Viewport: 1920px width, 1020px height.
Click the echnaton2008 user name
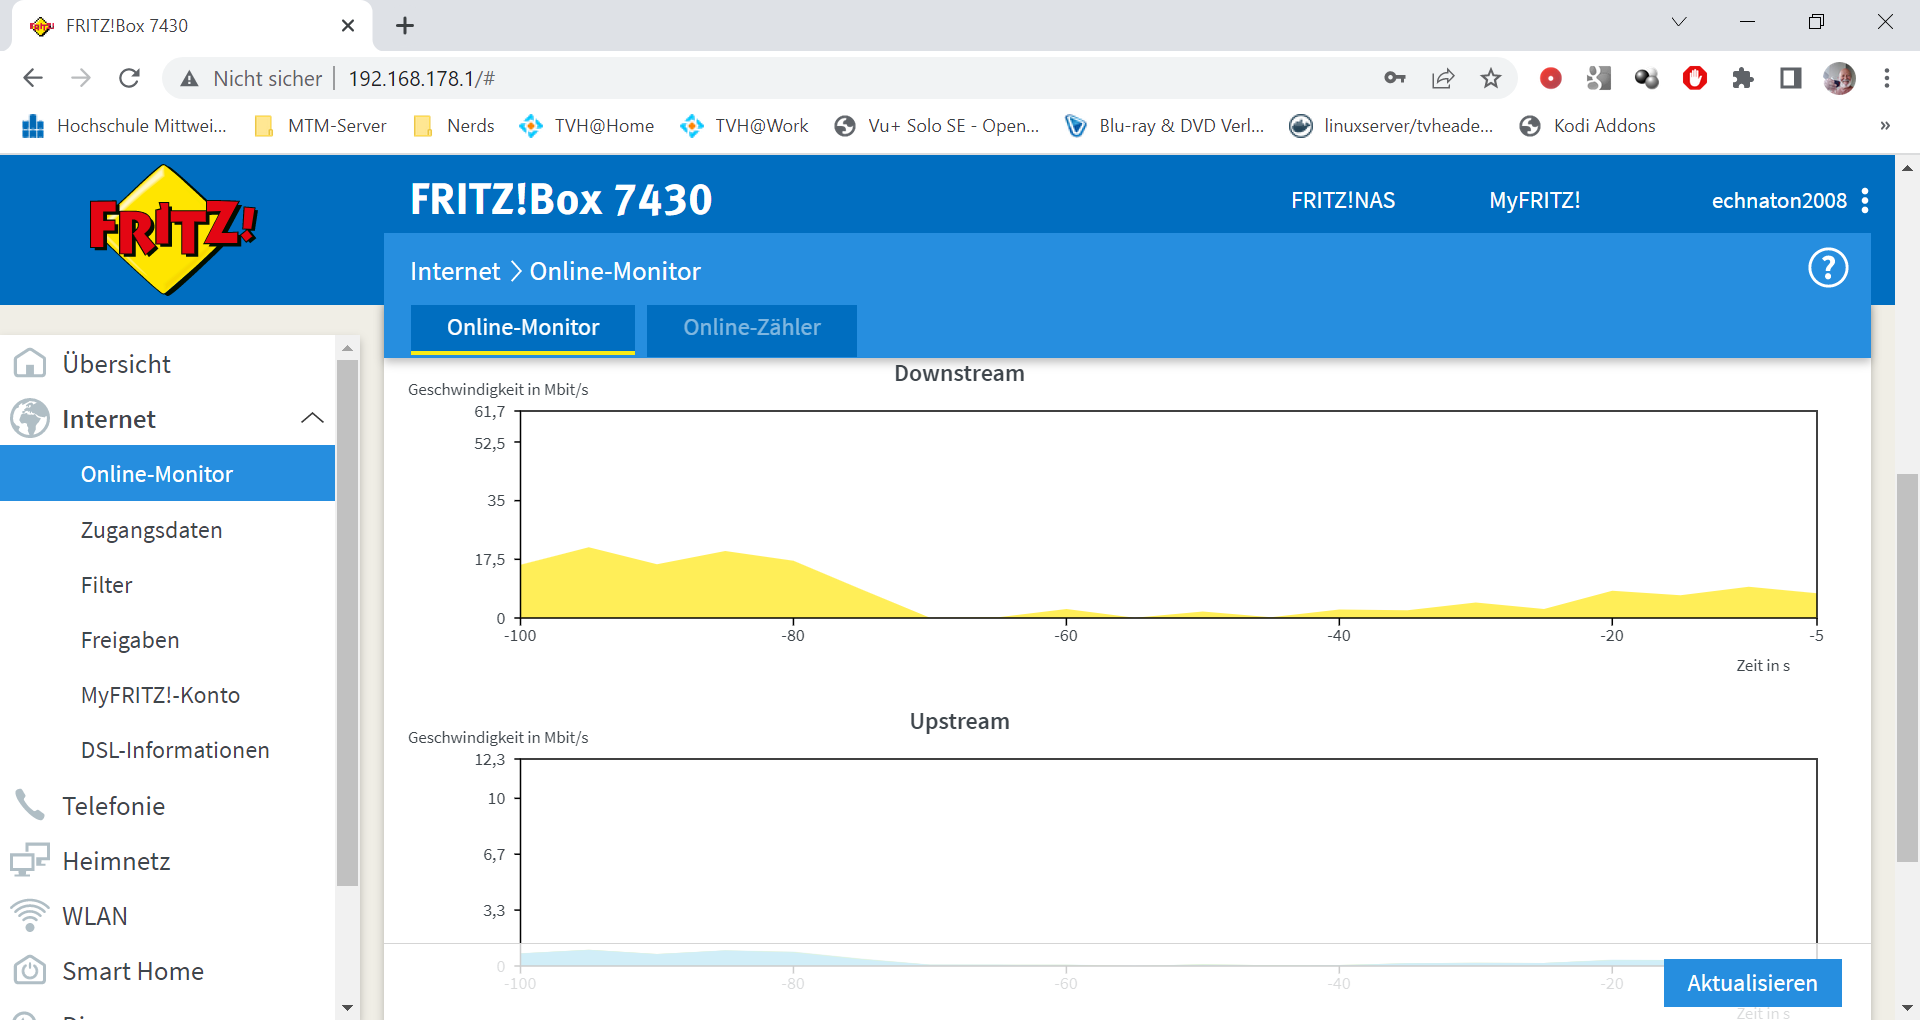[x=1779, y=200]
